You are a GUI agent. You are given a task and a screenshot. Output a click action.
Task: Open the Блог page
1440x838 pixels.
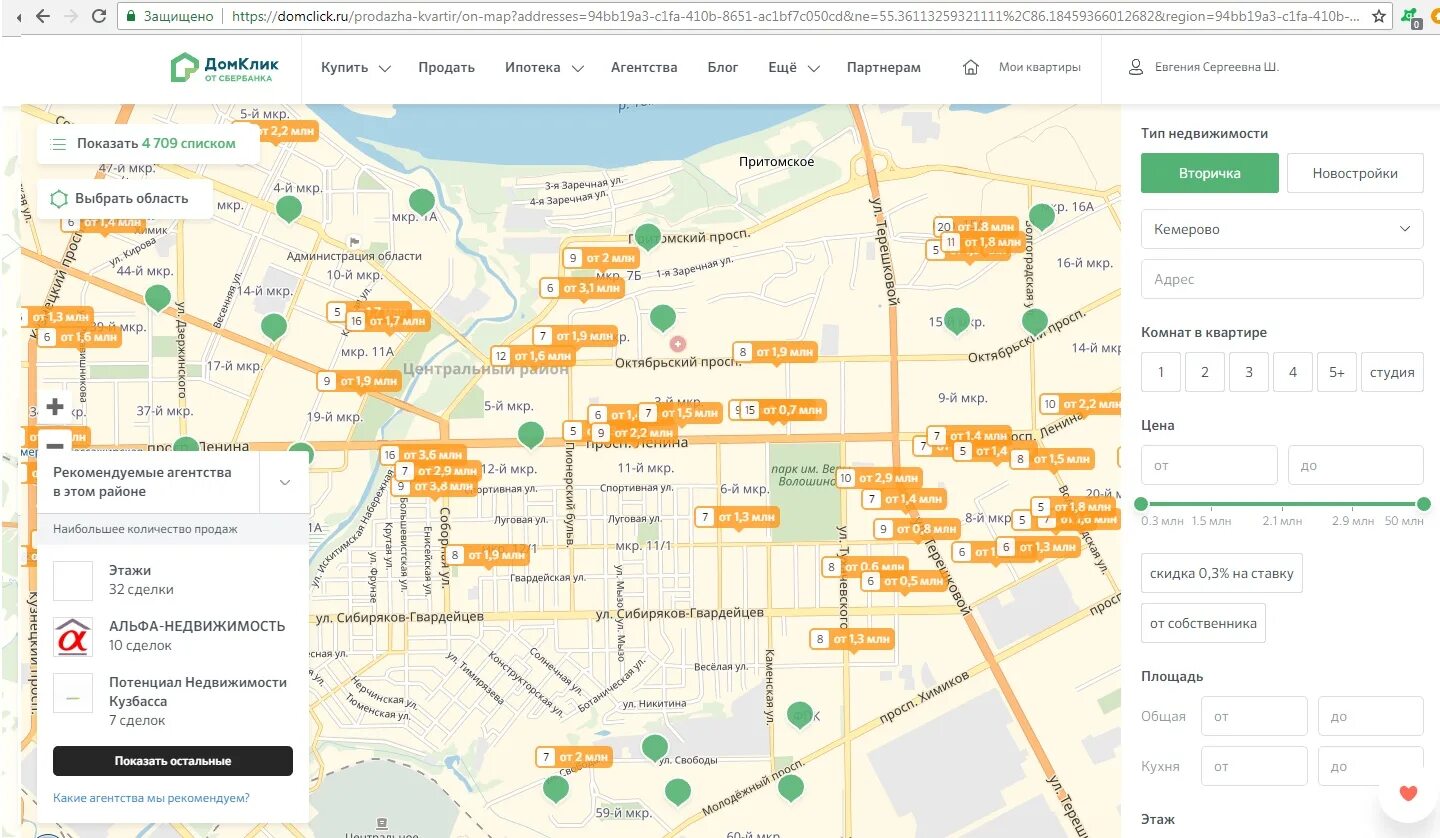point(723,68)
